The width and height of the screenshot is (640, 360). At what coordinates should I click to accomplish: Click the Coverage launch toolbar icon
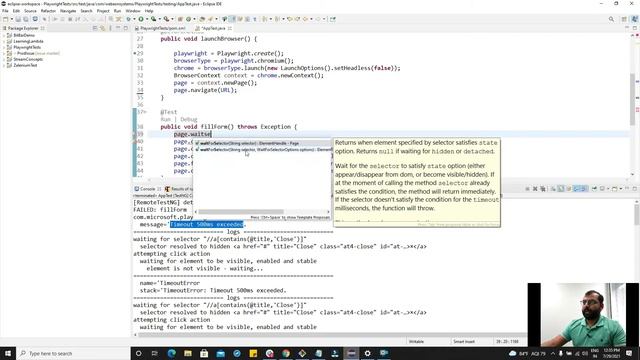point(153,19)
